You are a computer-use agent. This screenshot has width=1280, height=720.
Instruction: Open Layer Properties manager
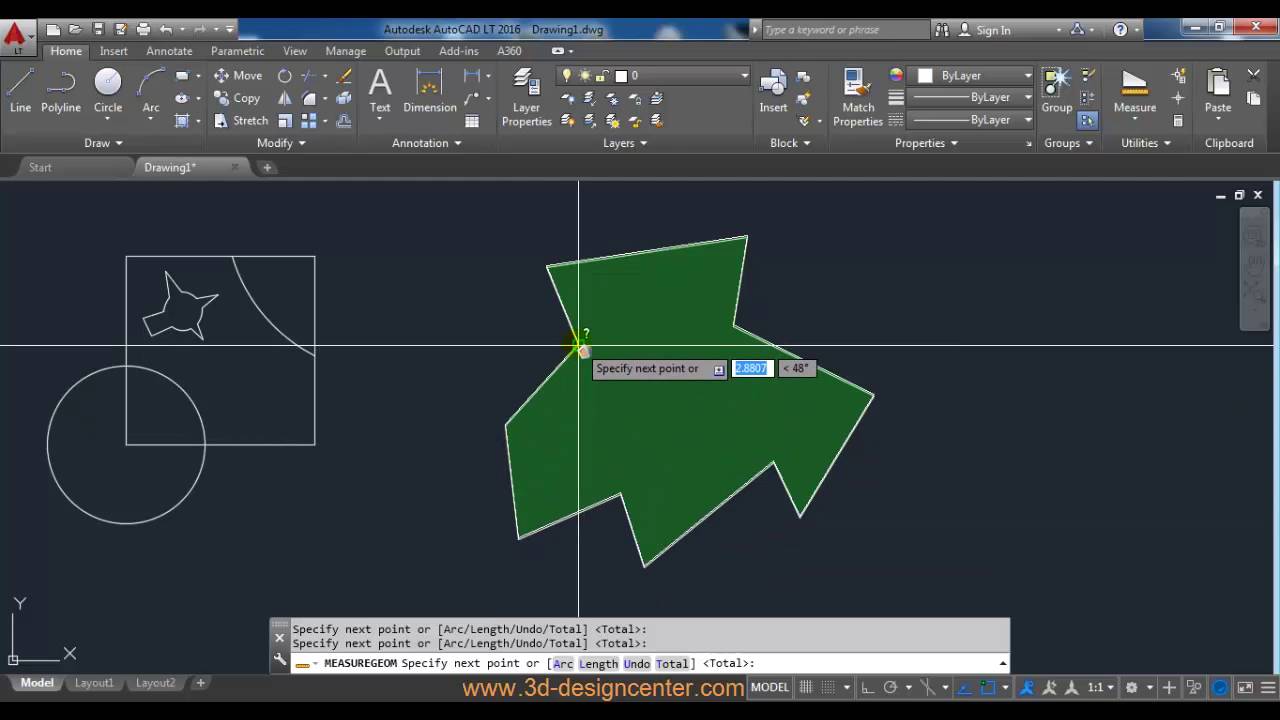(x=526, y=97)
